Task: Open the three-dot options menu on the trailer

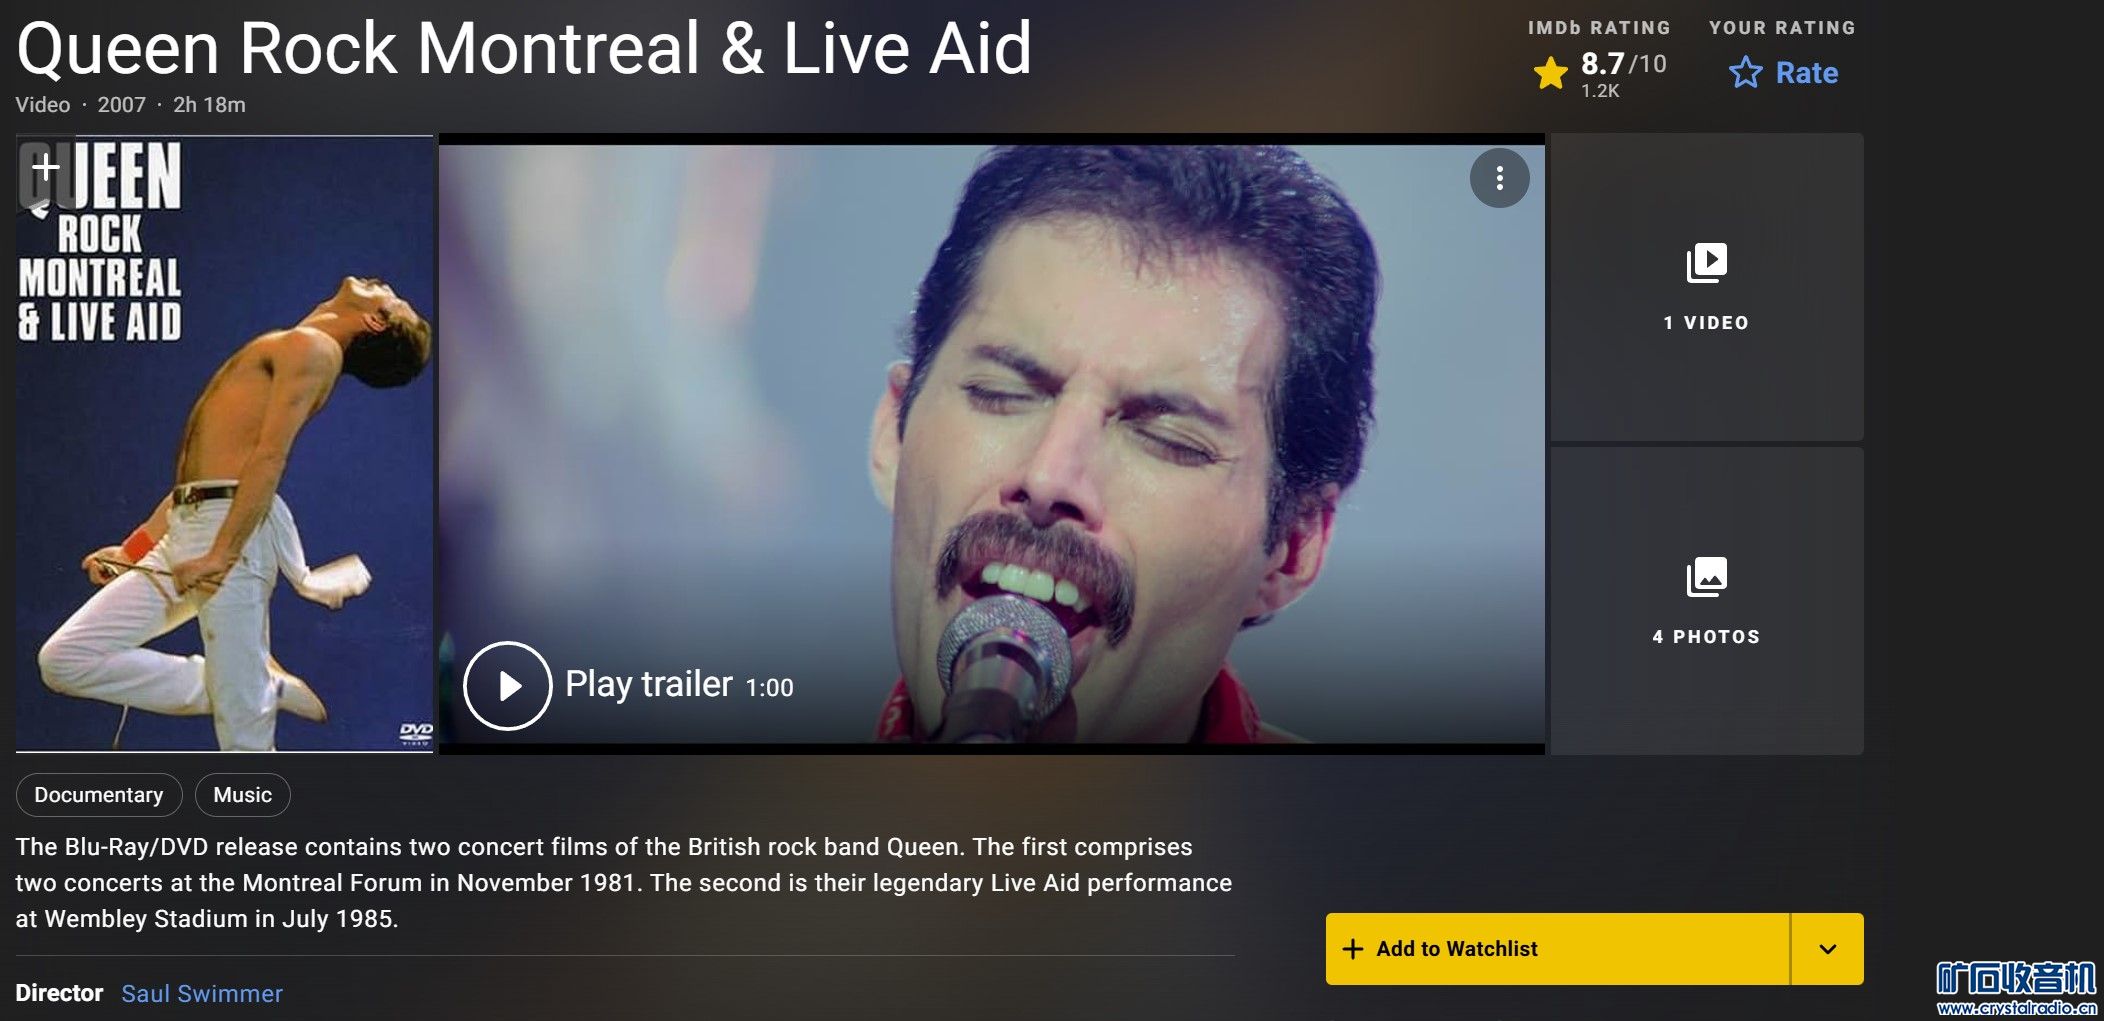Action: point(1499,179)
